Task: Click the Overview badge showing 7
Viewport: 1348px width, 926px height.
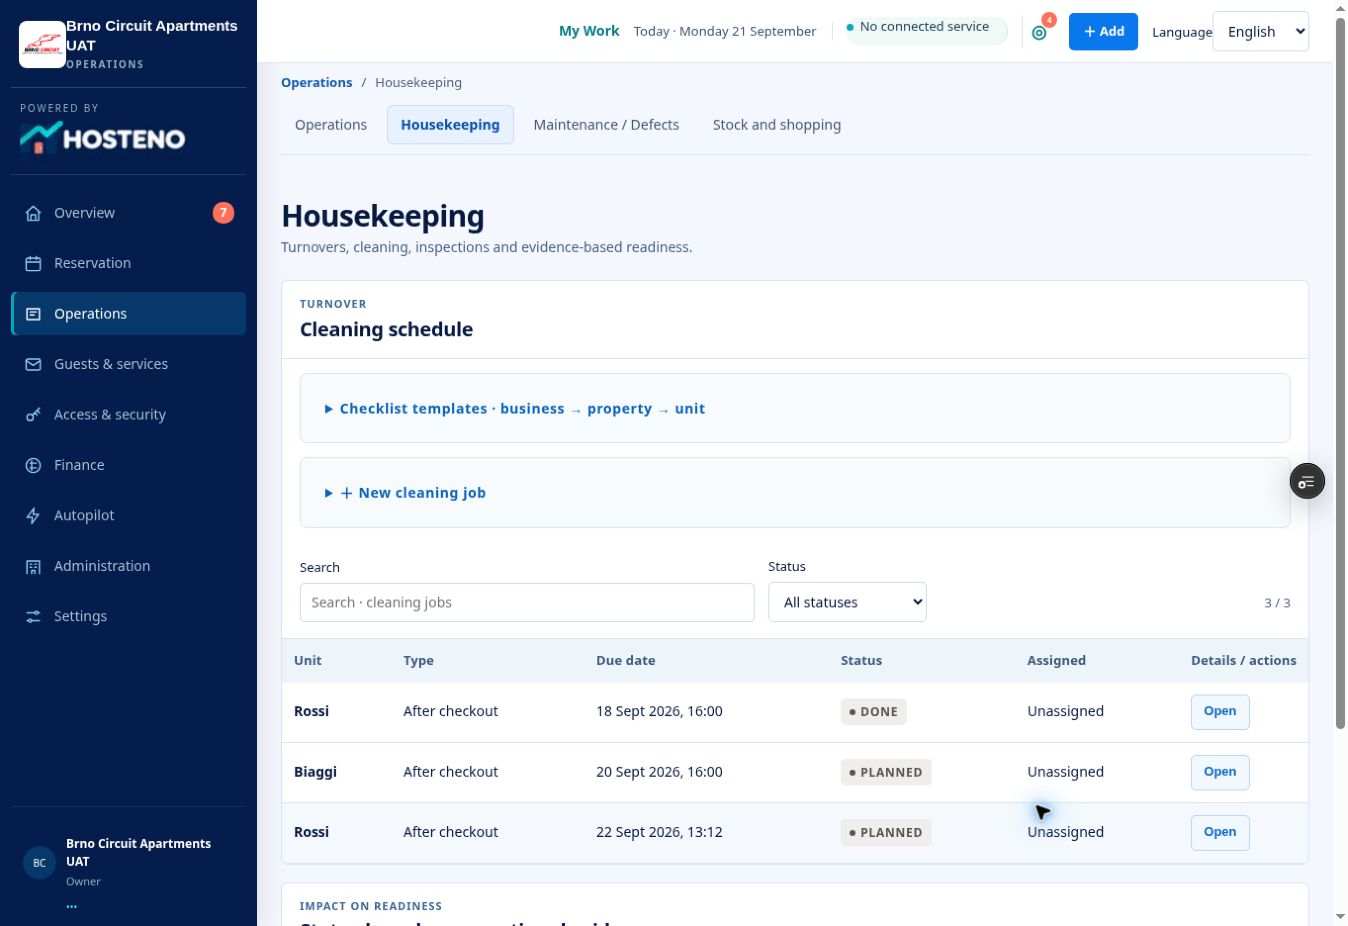Action: (223, 212)
